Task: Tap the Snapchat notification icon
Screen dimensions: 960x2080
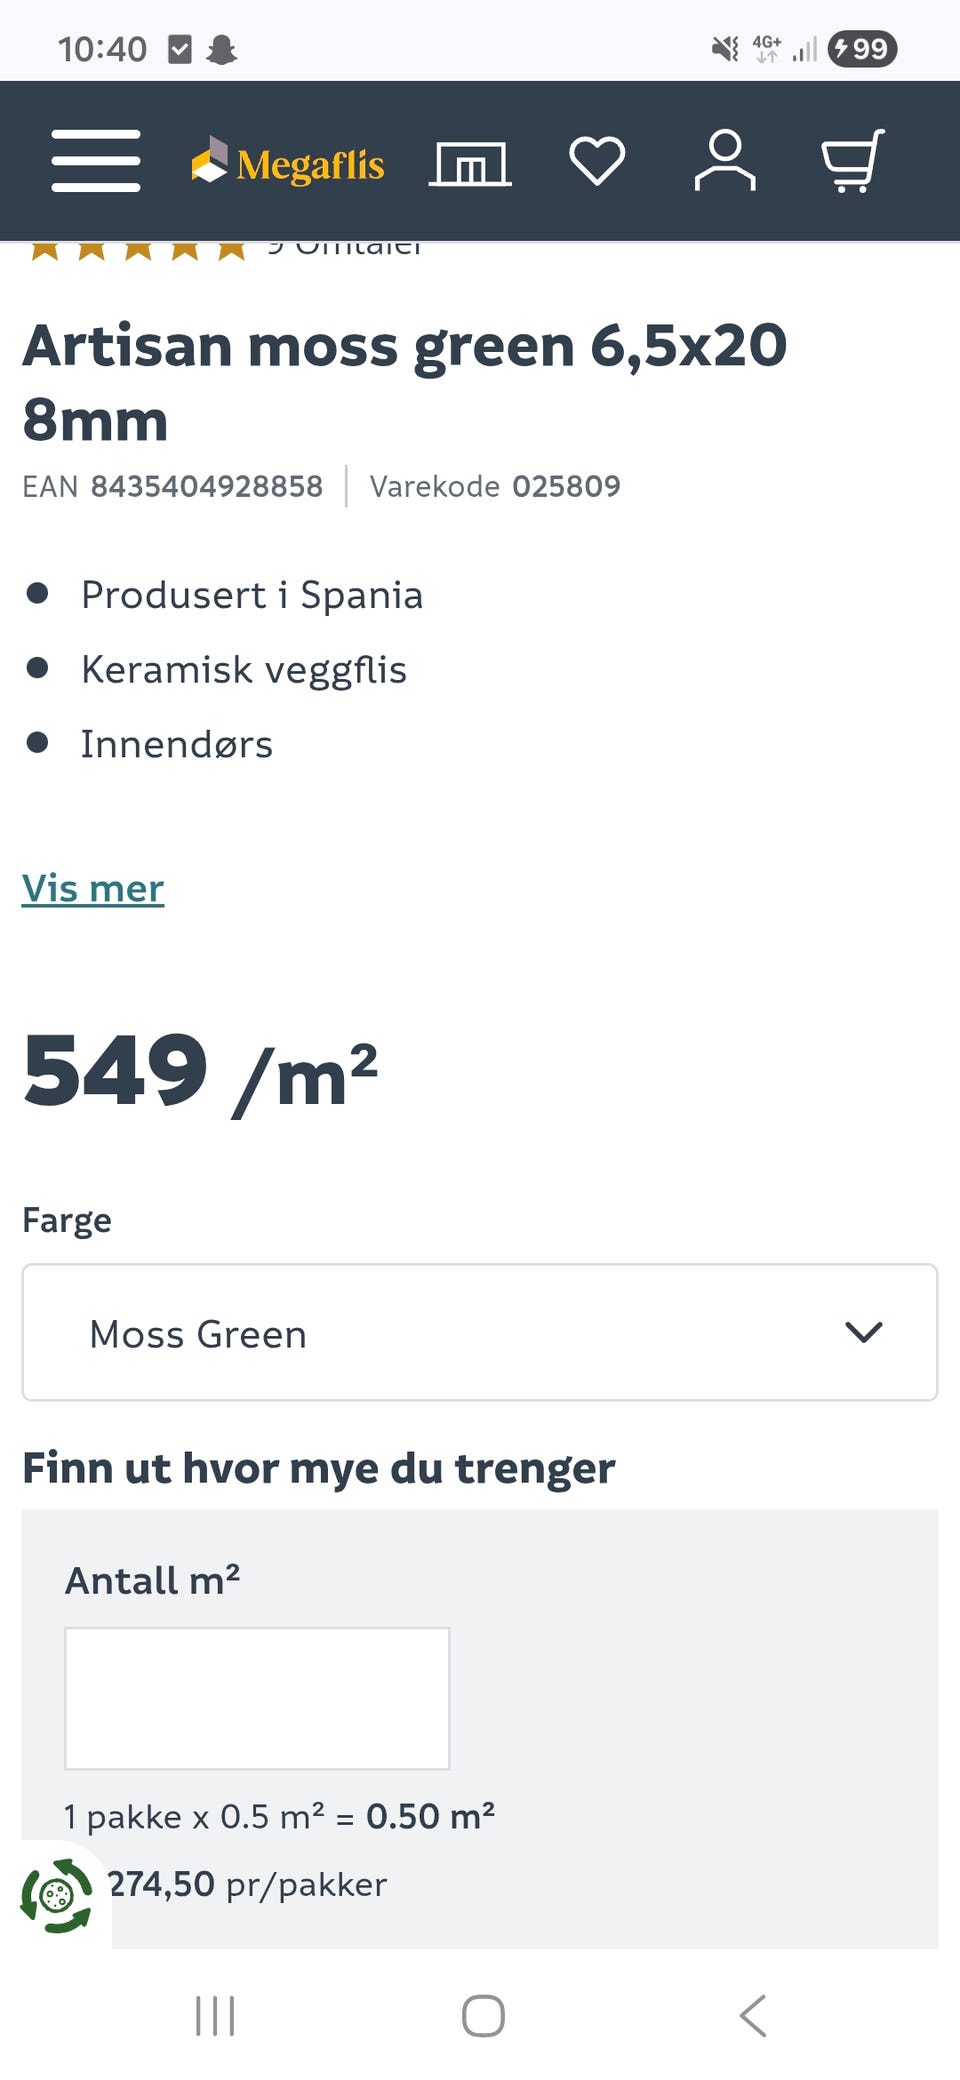Action: (221, 49)
